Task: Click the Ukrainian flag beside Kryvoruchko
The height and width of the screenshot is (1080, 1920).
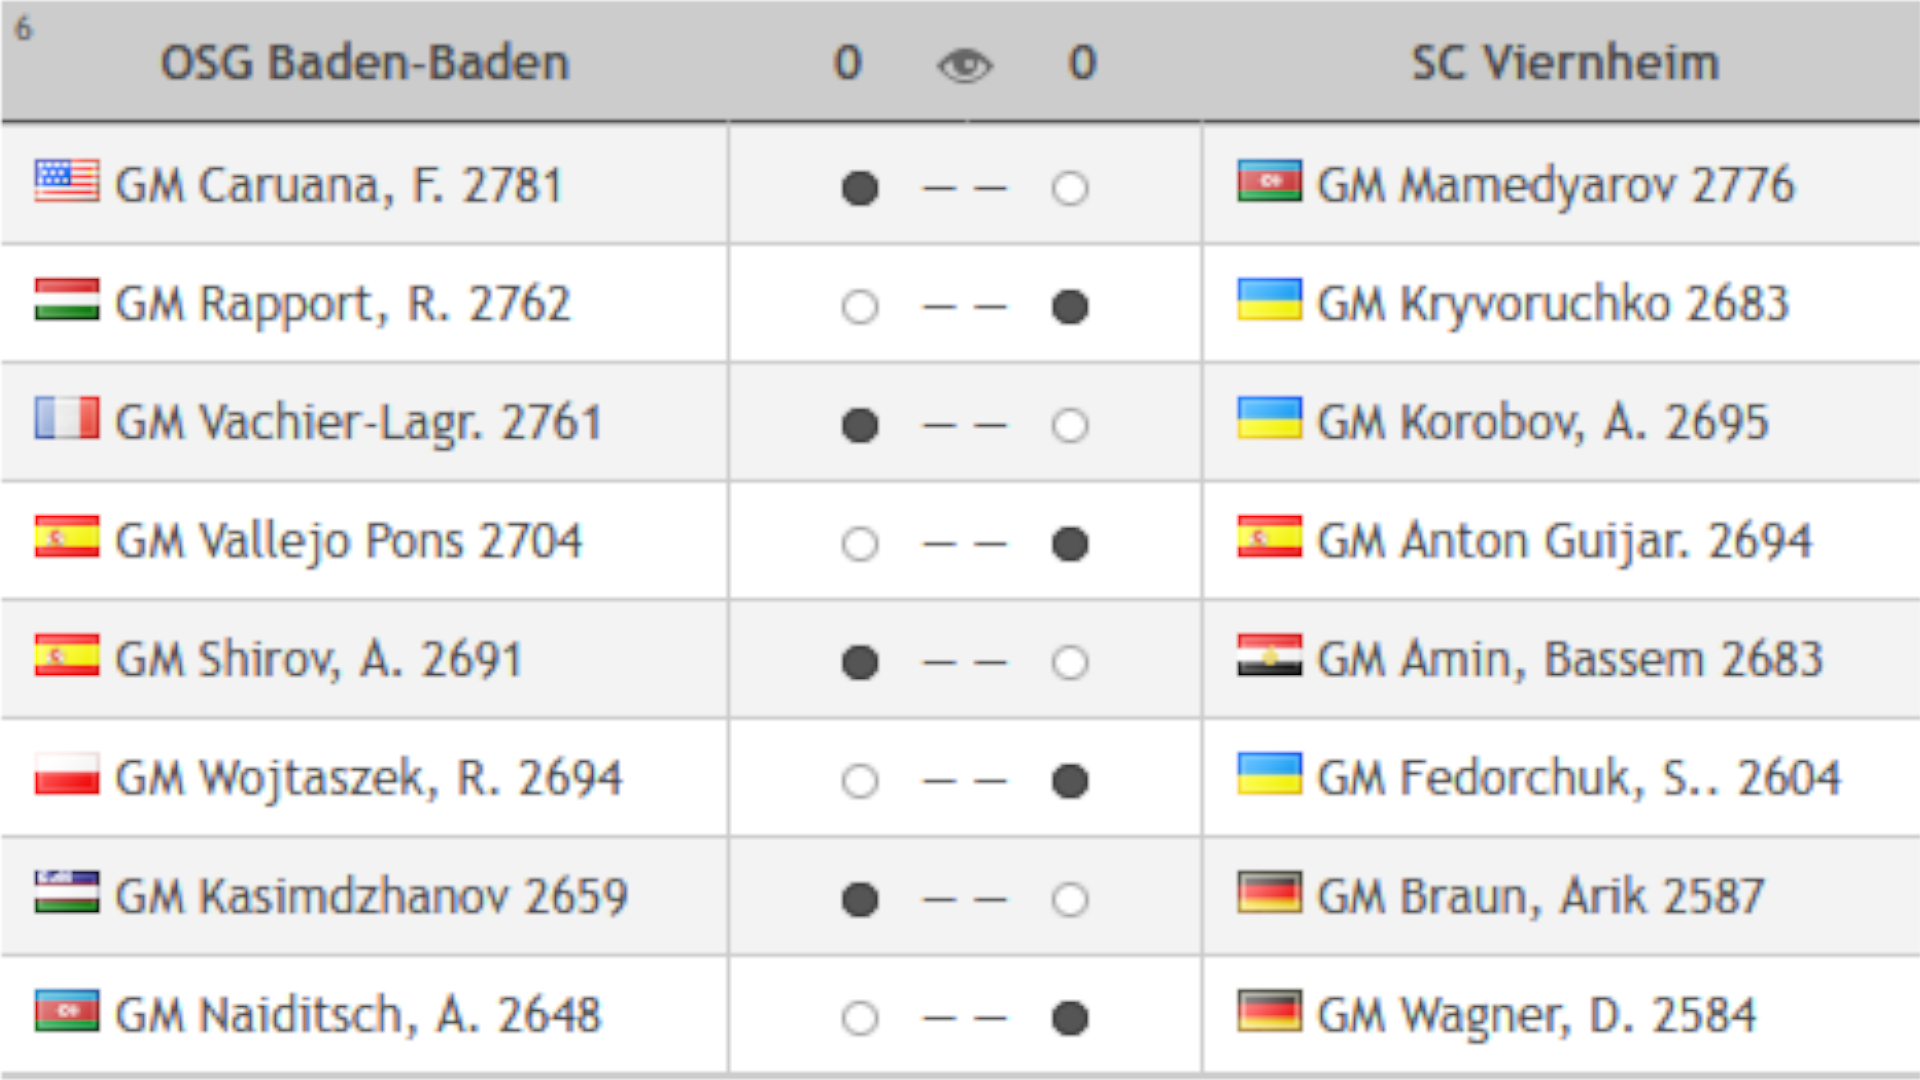Action: (1269, 299)
